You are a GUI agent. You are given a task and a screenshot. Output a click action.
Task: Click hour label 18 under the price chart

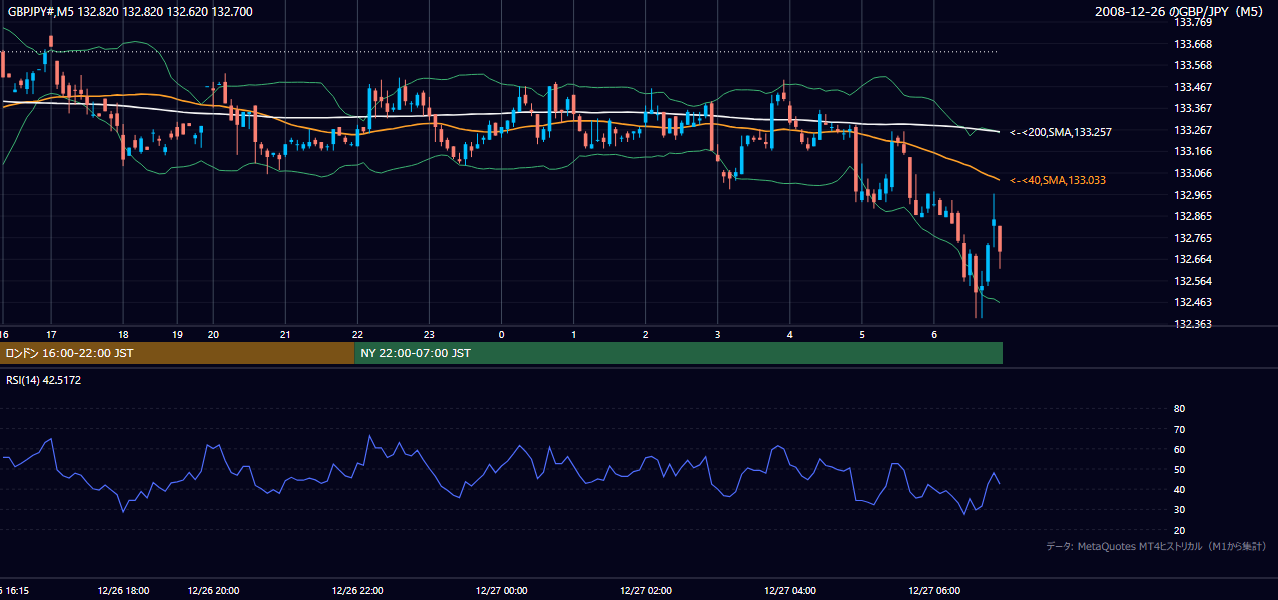click(x=123, y=334)
